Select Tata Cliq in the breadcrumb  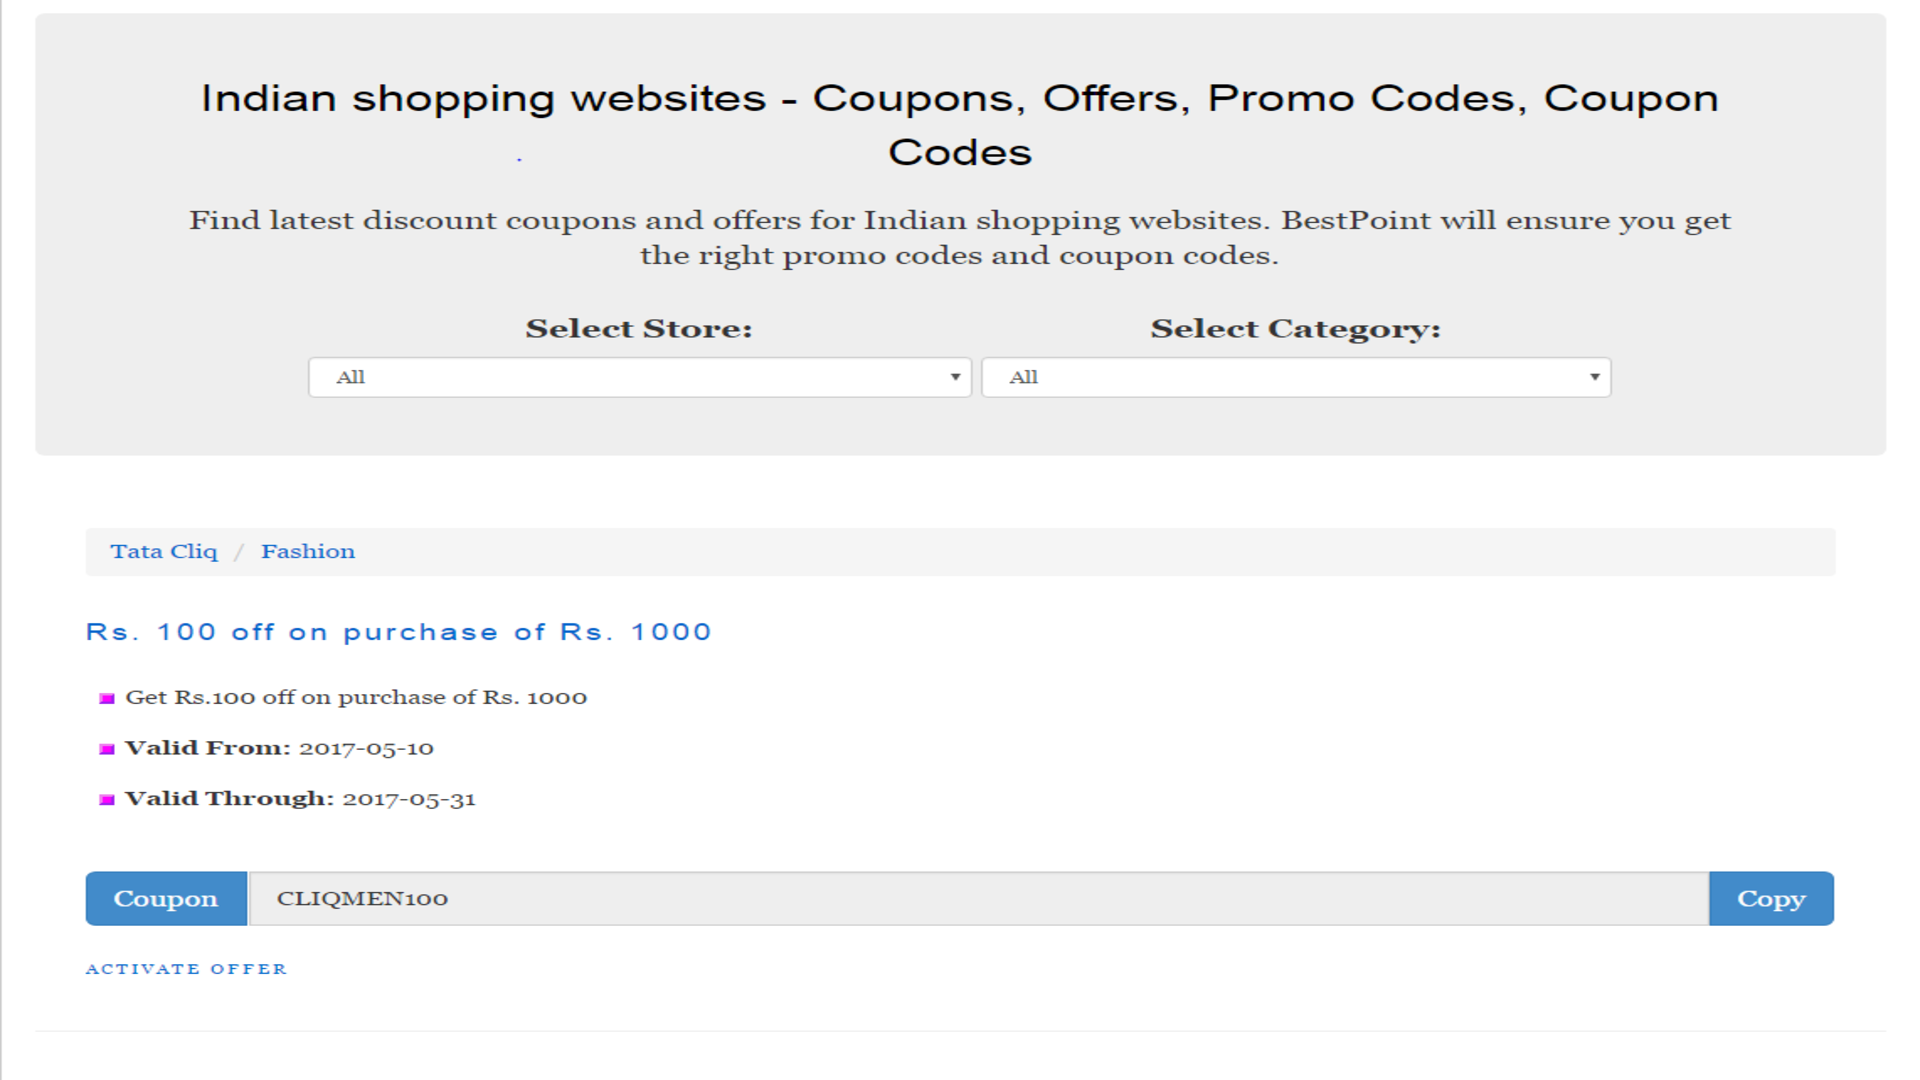(x=164, y=551)
